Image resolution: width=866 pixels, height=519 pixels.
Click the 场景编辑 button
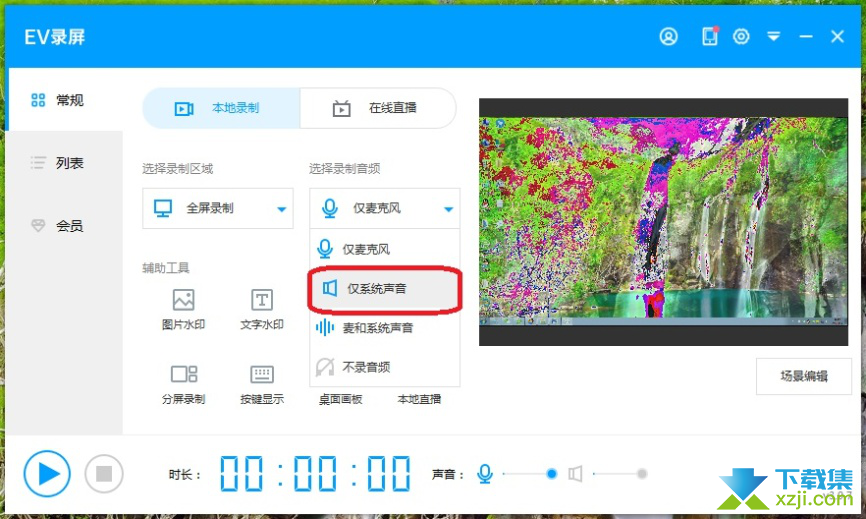pyautogui.click(x=804, y=377)
